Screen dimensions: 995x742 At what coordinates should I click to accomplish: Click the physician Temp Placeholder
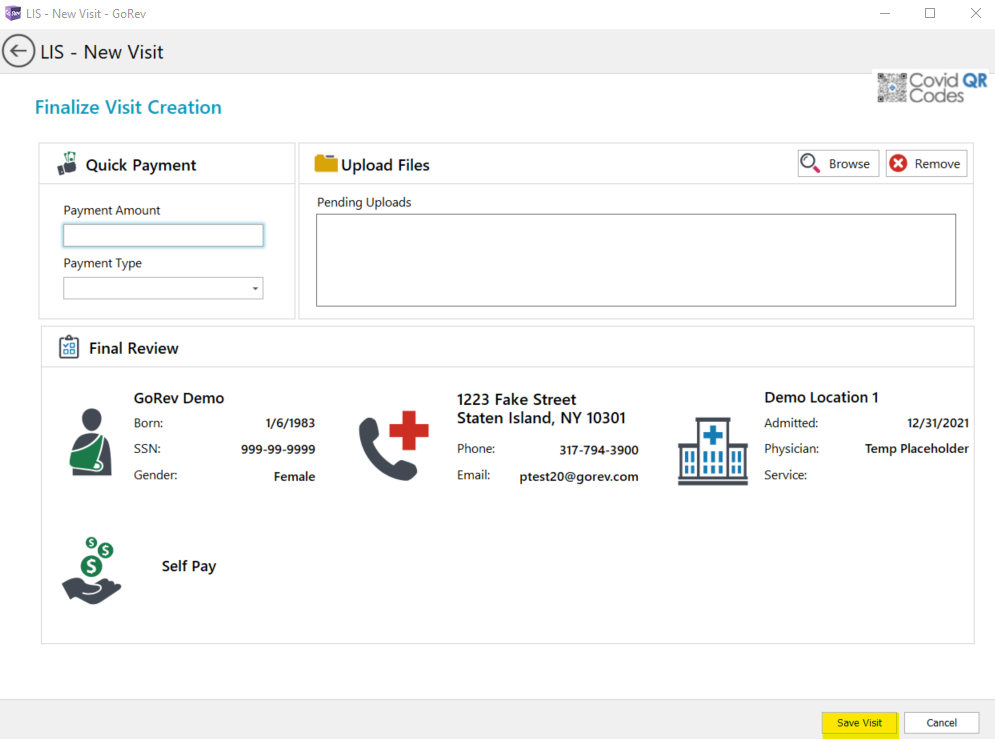917,449
